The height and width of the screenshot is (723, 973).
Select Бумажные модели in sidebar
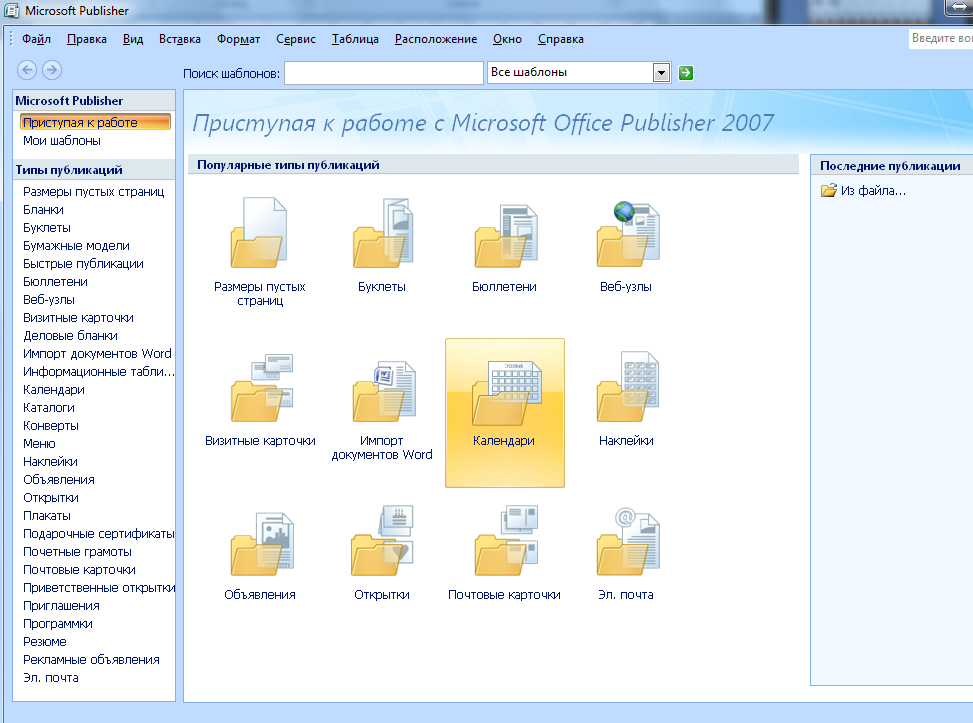(76, 246)
